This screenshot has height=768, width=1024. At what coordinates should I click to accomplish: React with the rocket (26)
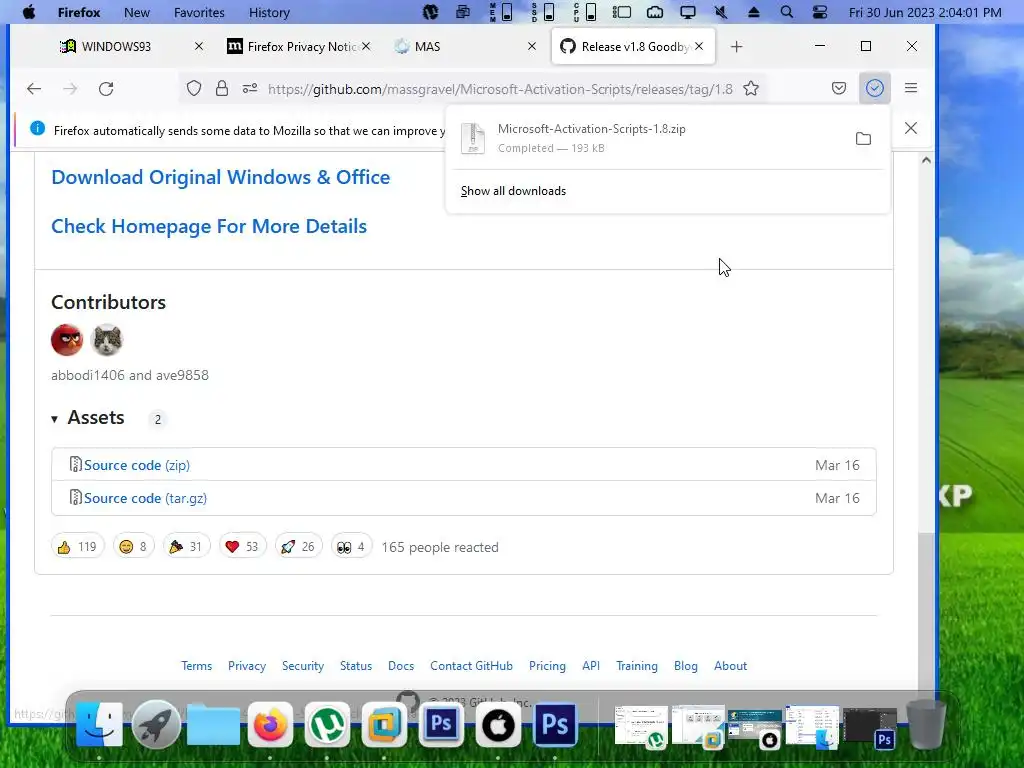pyautogui.click(x=298, y=547)
